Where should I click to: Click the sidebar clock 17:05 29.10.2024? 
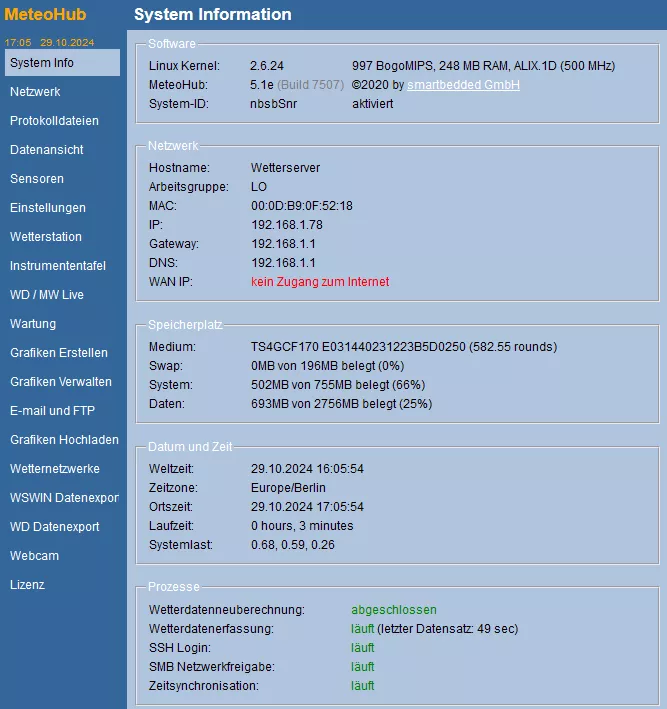point(49,43)
